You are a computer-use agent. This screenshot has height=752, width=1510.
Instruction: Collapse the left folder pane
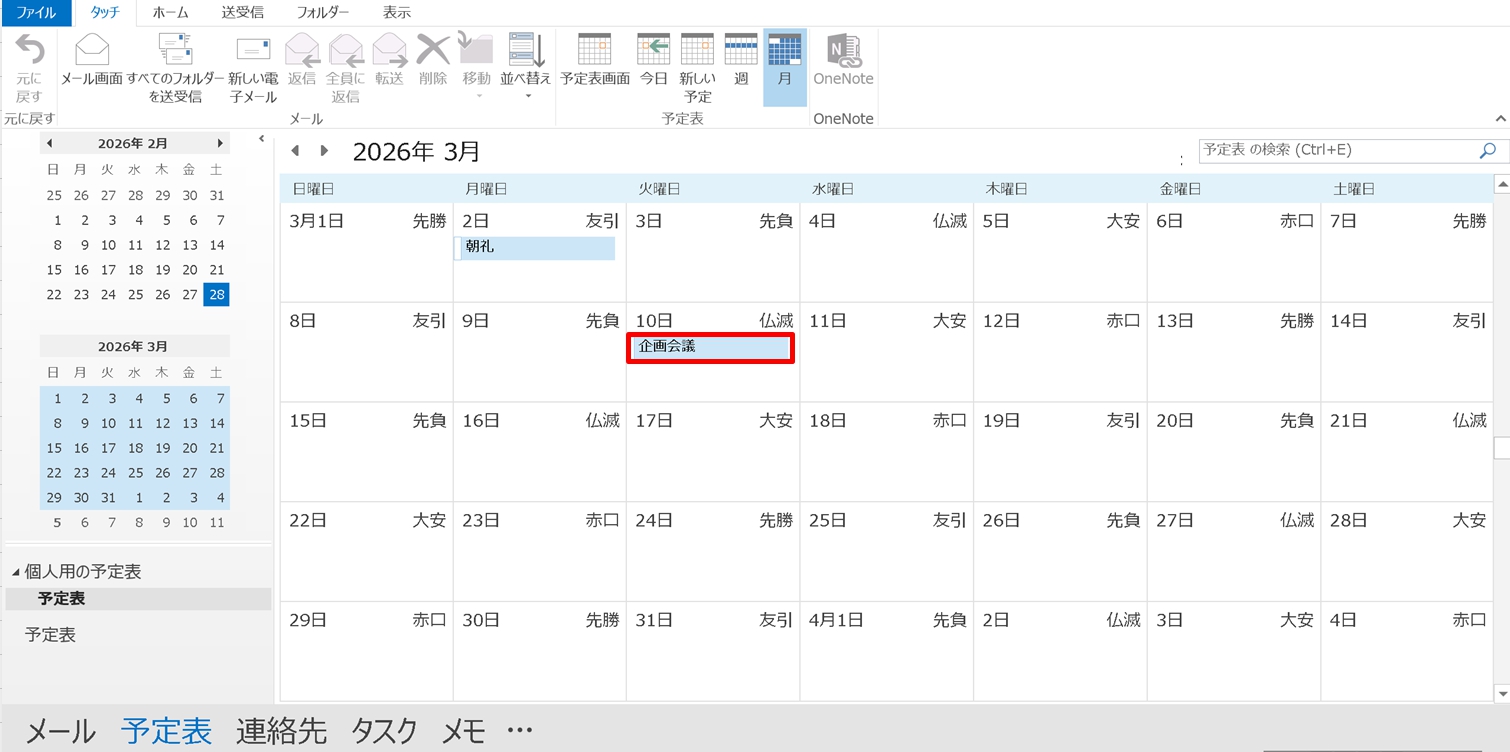tap(261, 139)
